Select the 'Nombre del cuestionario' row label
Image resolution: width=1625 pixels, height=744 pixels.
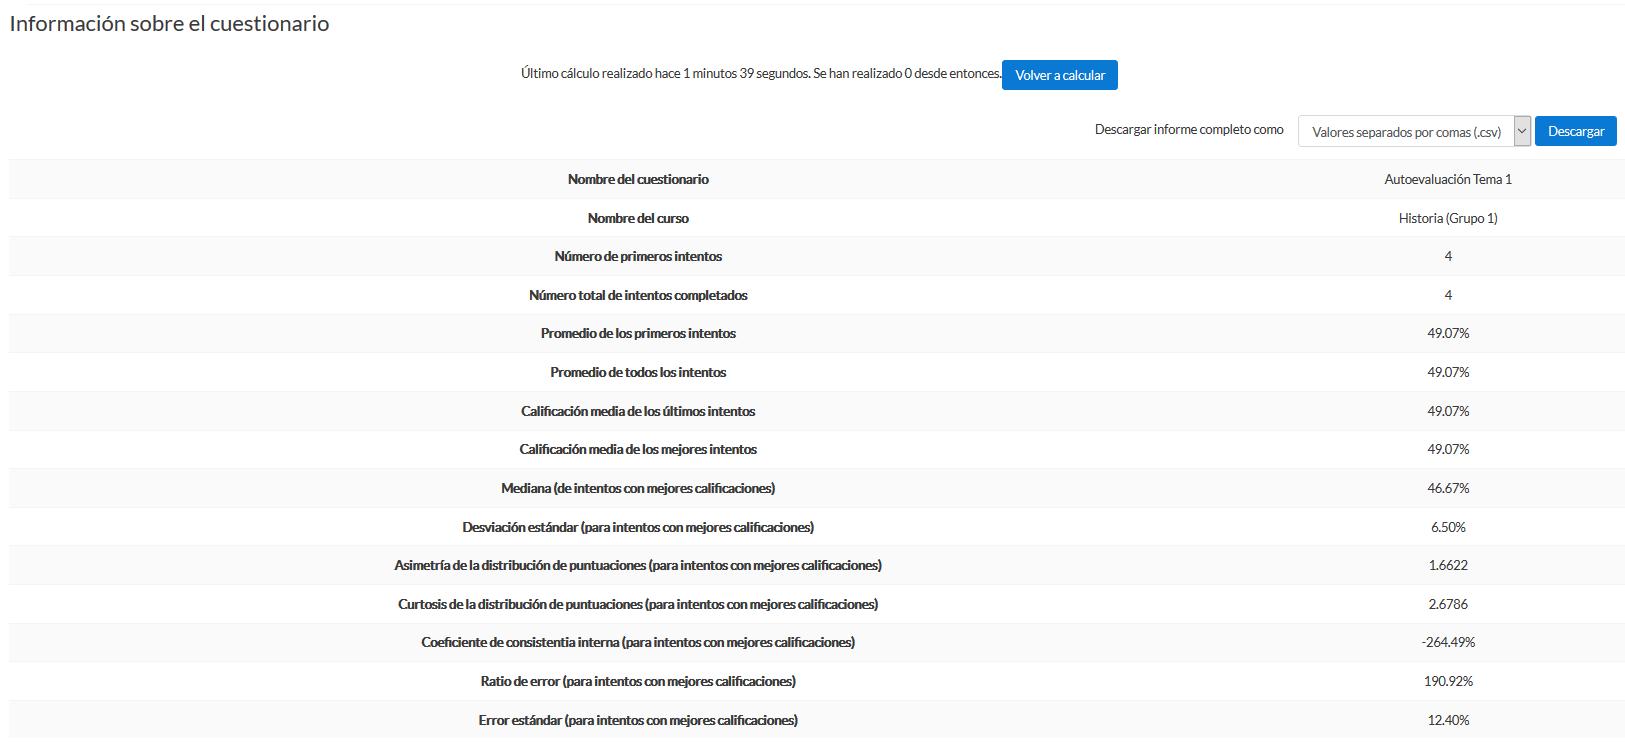[x=638, y=179]
